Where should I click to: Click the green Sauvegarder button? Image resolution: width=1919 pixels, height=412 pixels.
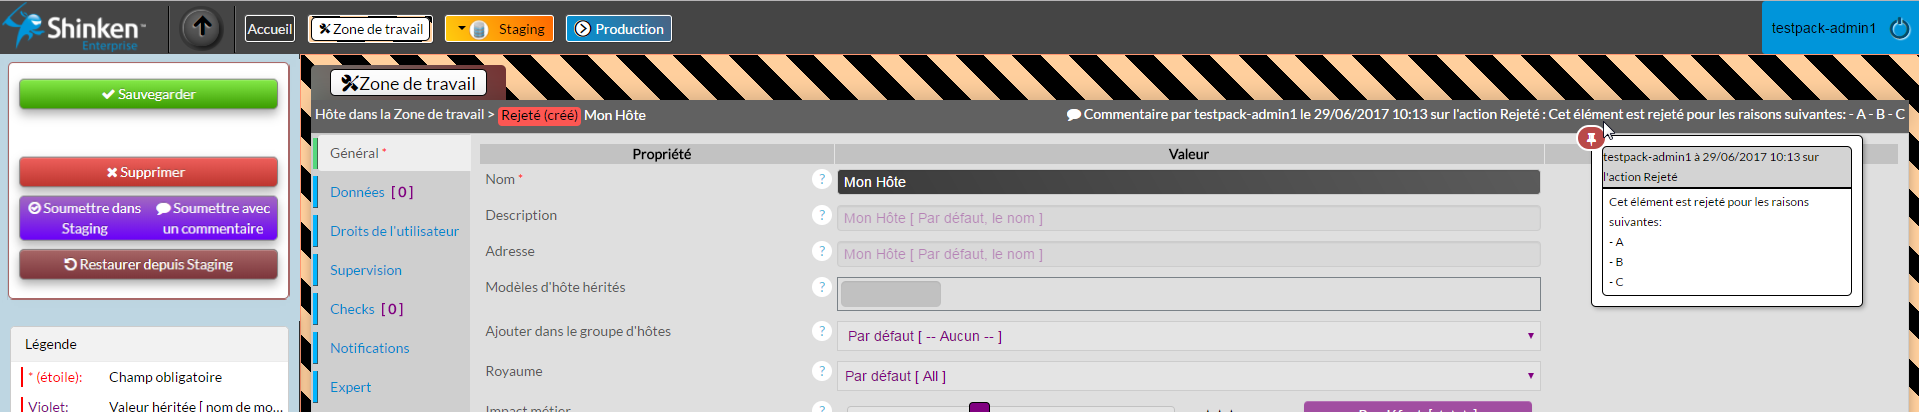148,94
